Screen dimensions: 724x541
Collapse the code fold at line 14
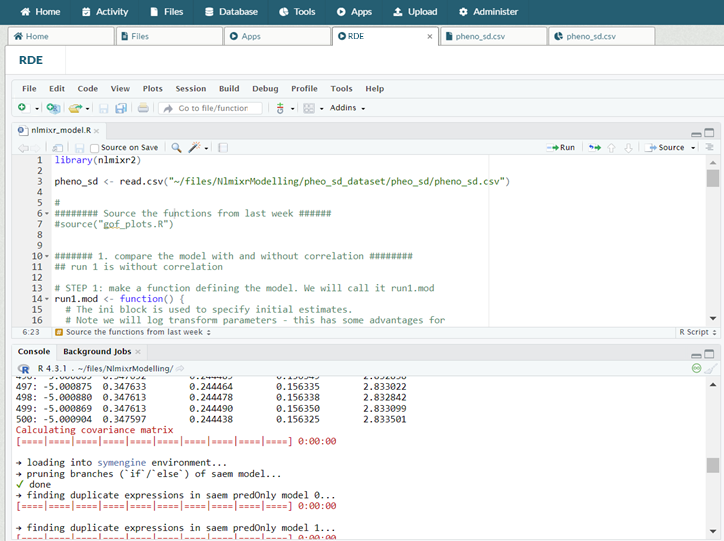point(46,299)
